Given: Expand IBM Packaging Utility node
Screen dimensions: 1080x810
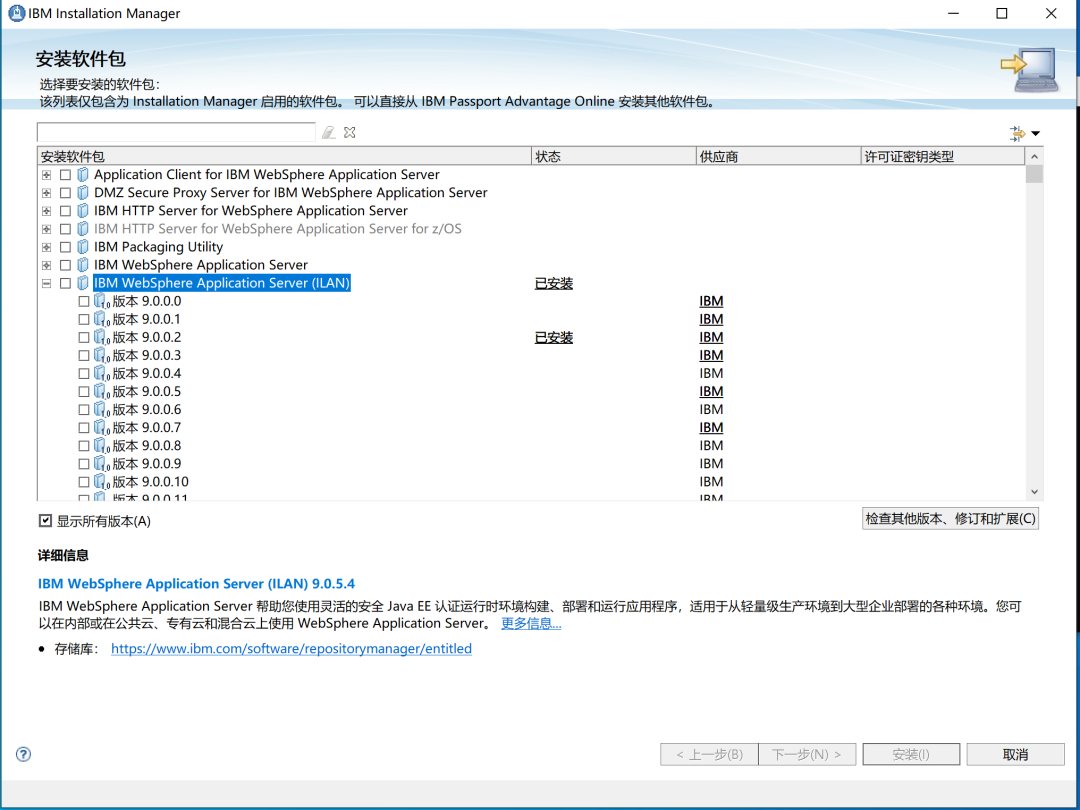Looking at the screenshot, I should tap(46, 247).
